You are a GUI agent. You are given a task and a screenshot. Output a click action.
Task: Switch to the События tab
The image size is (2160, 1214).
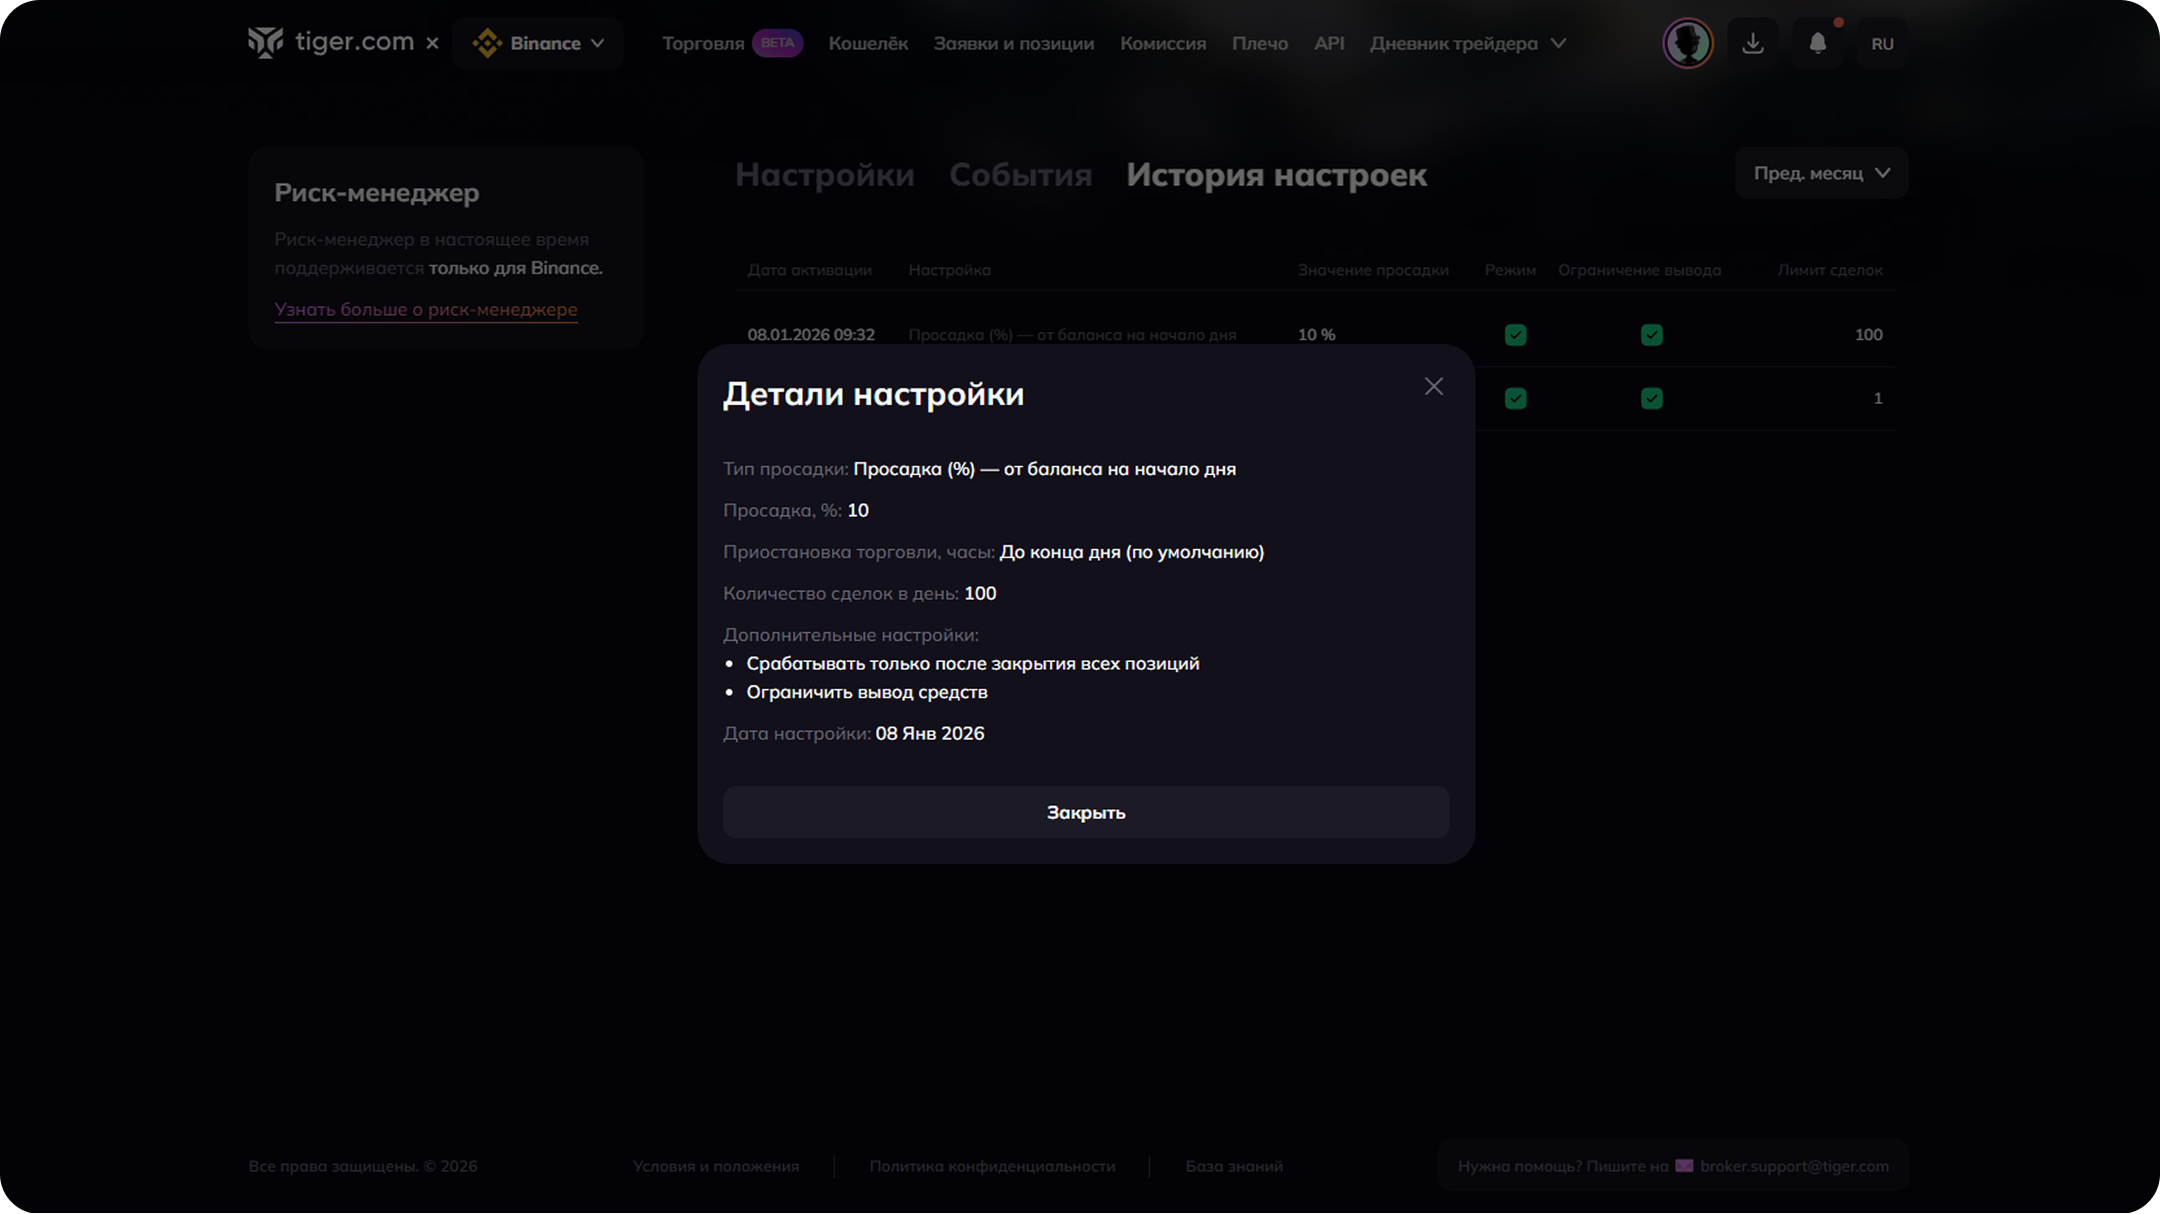tap(1020, 175)
